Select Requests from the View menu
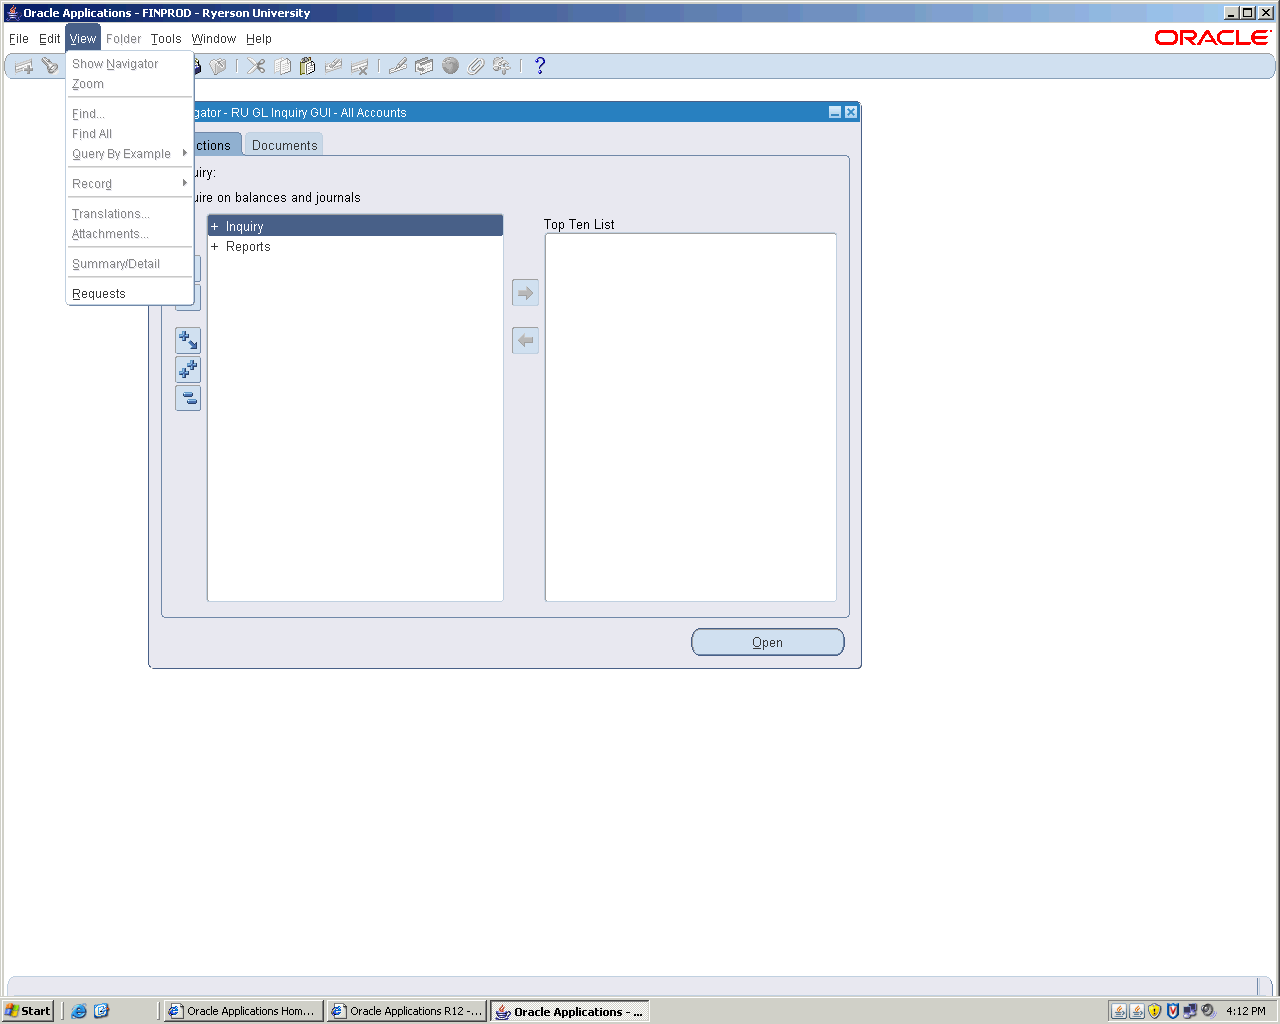 click(x=99, y=294)
